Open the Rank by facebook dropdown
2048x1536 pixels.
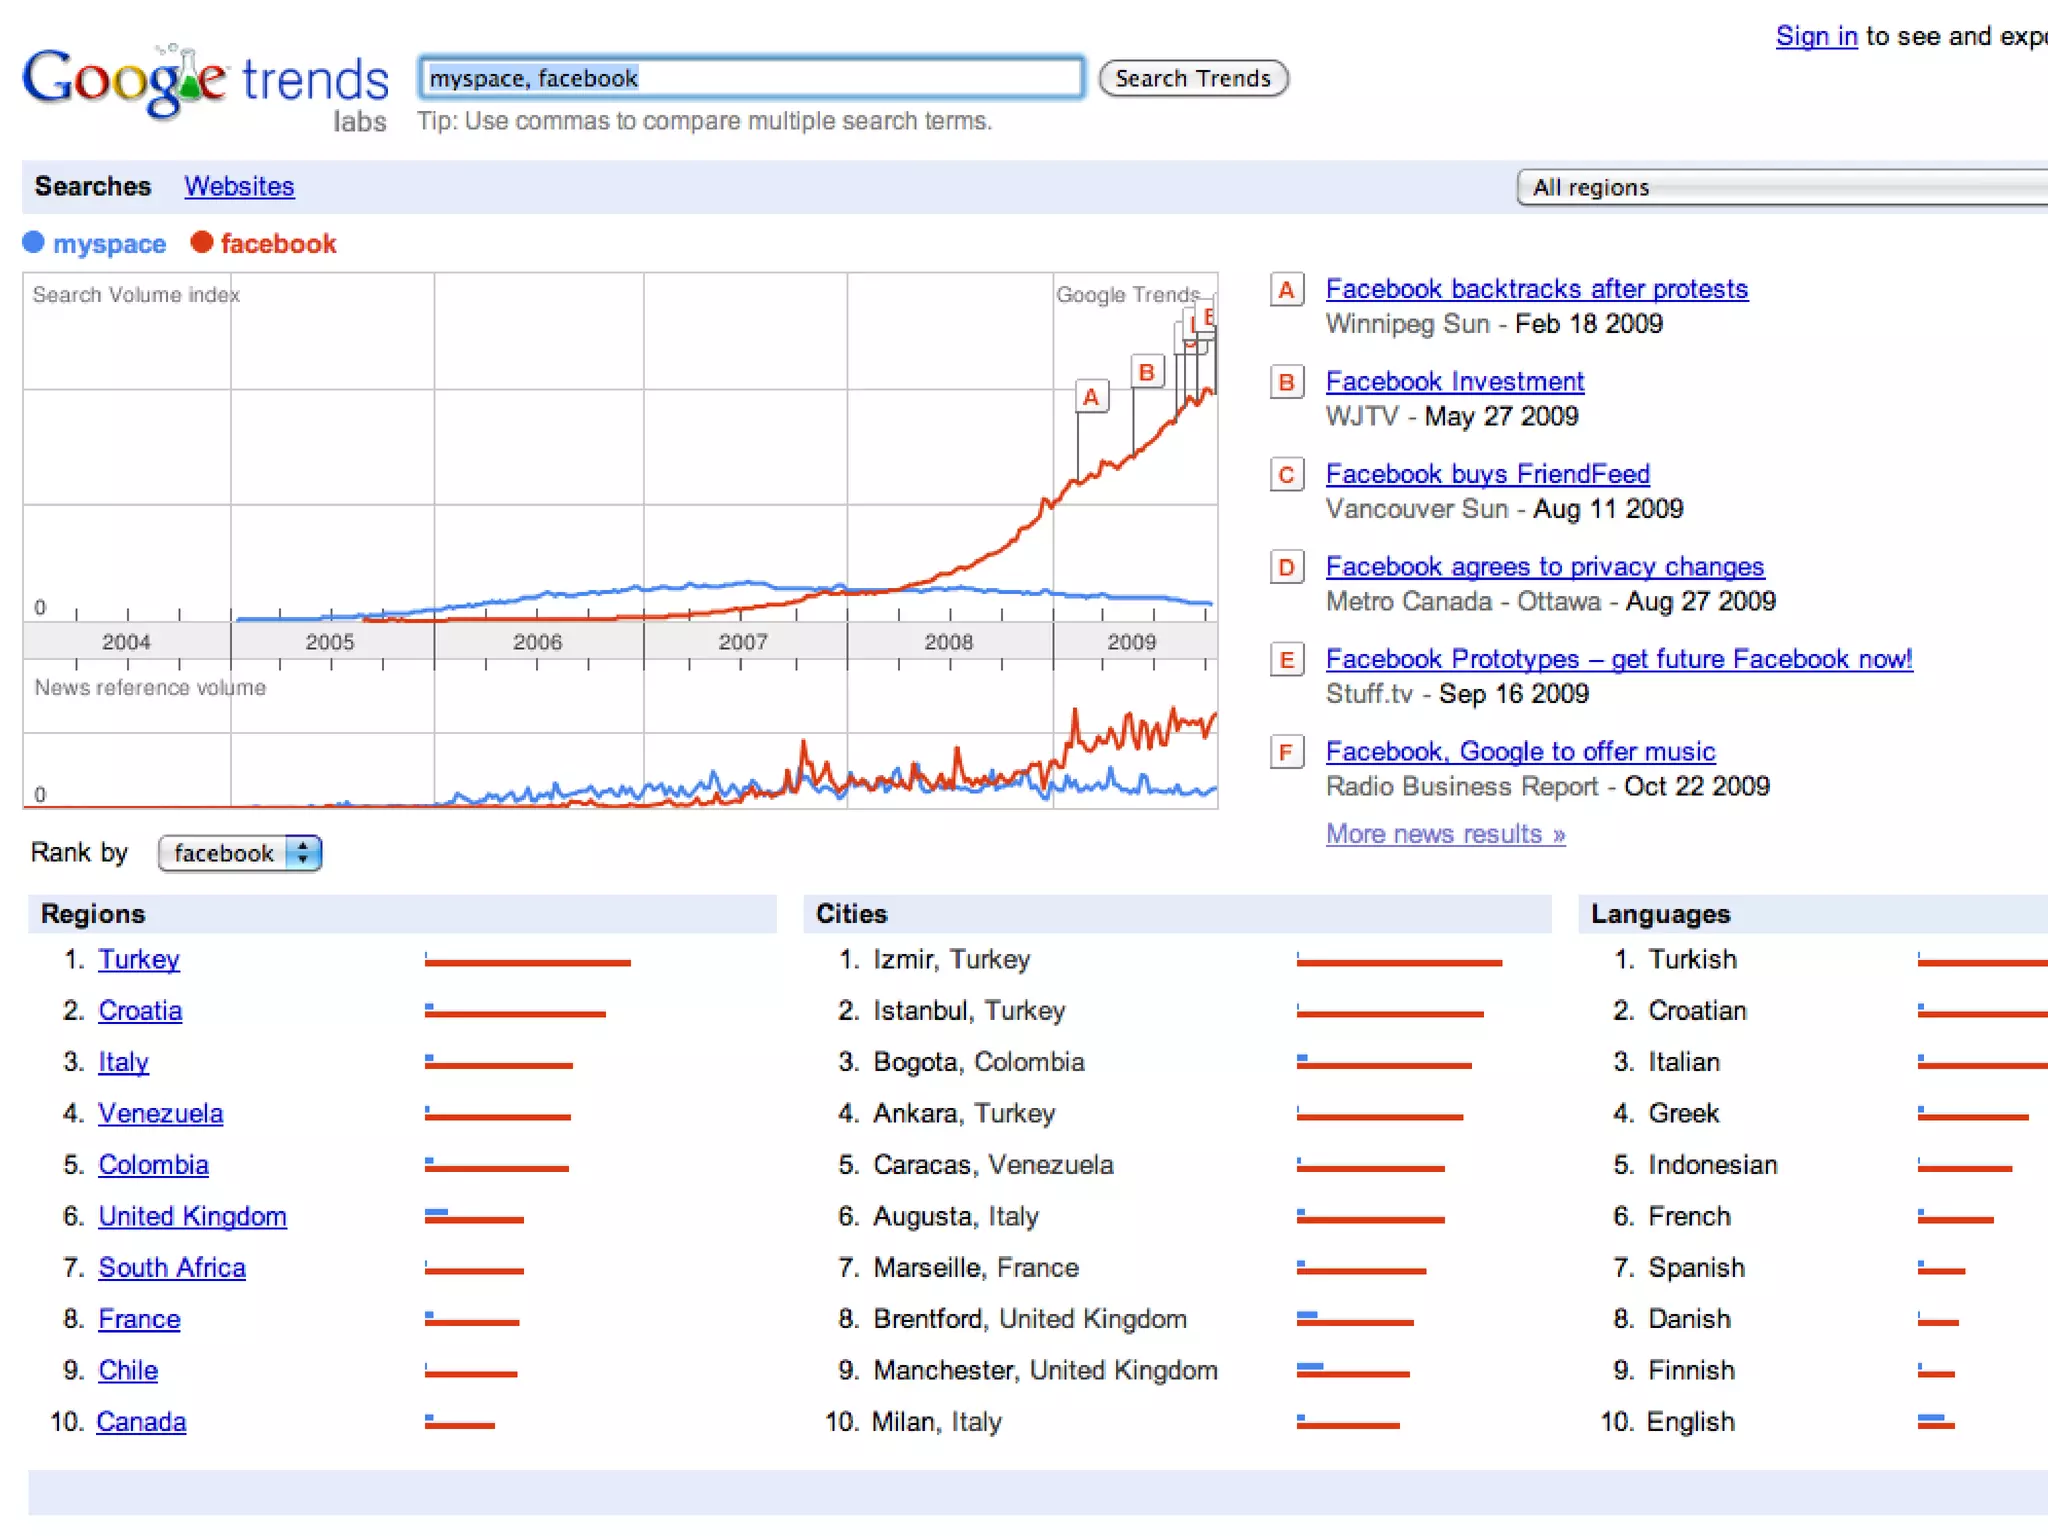point(240,853)
